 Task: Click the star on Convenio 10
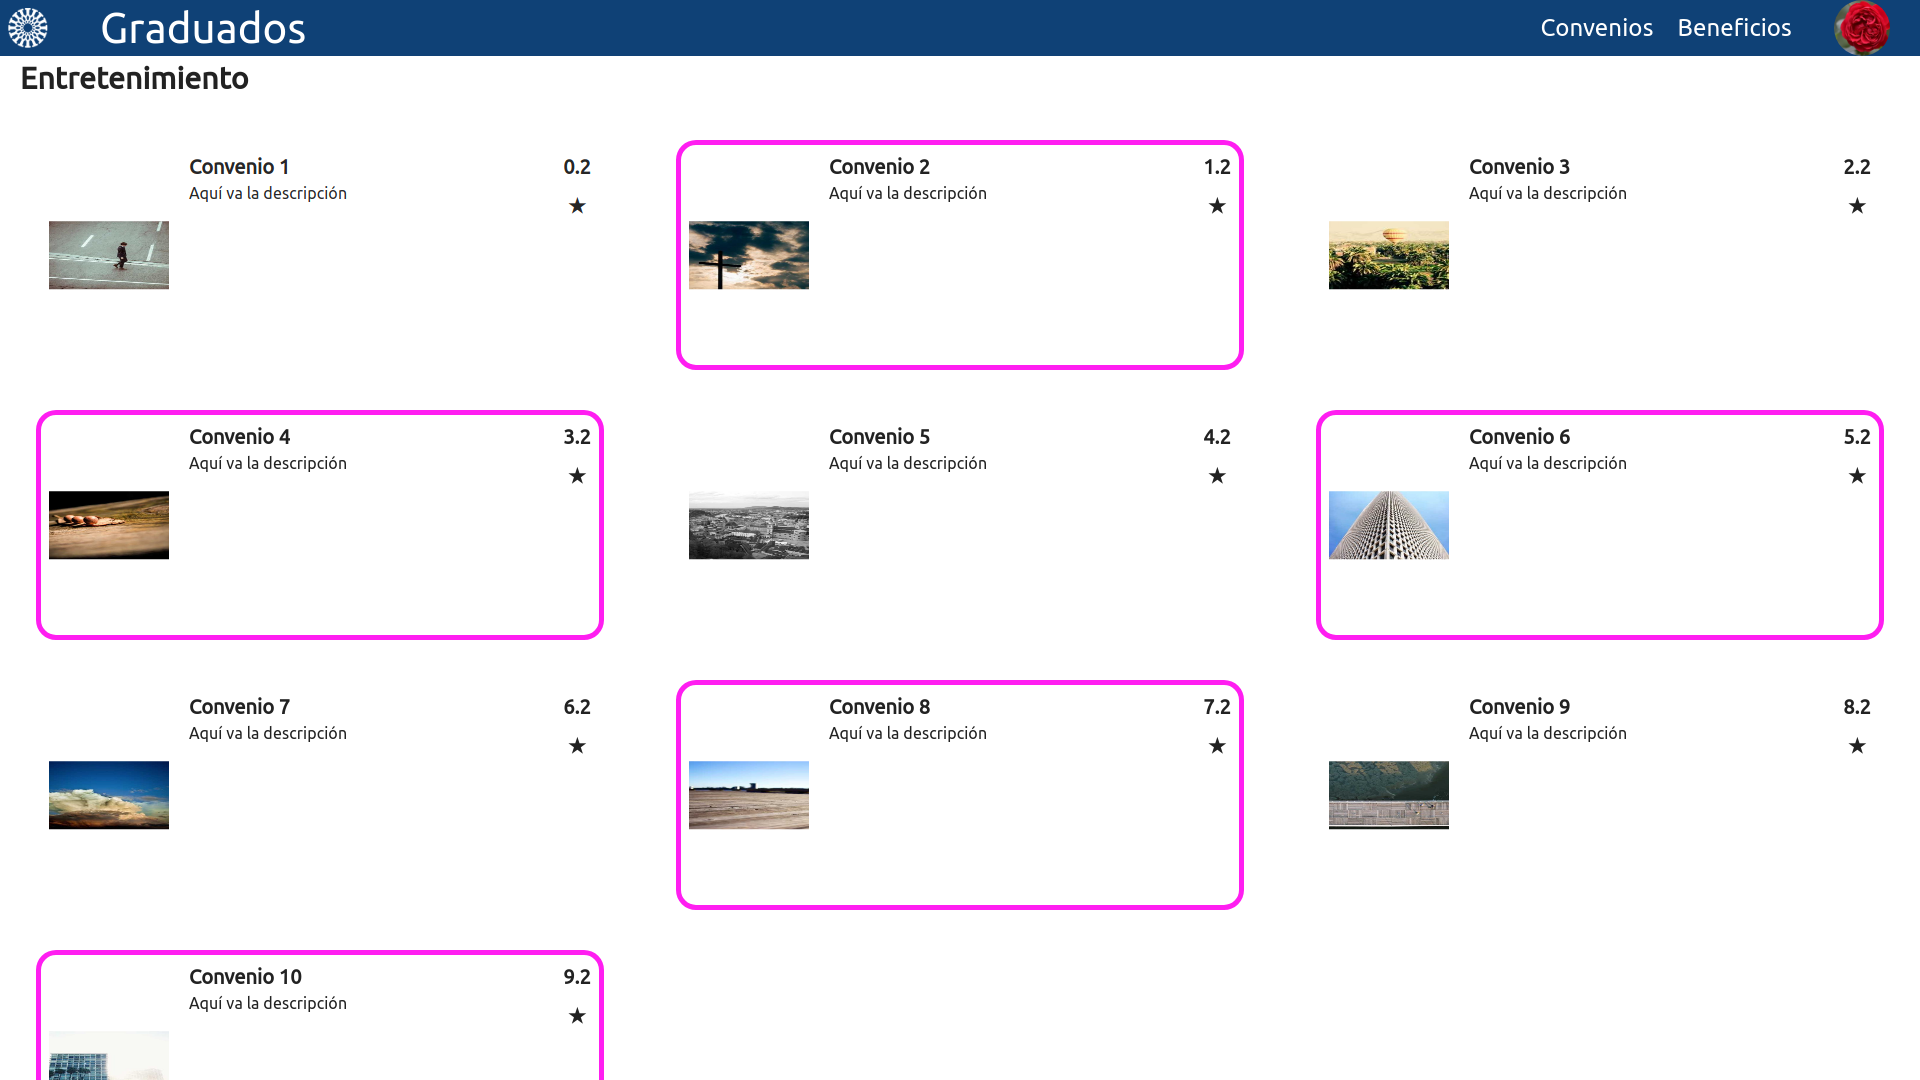tap(577, 1016)
